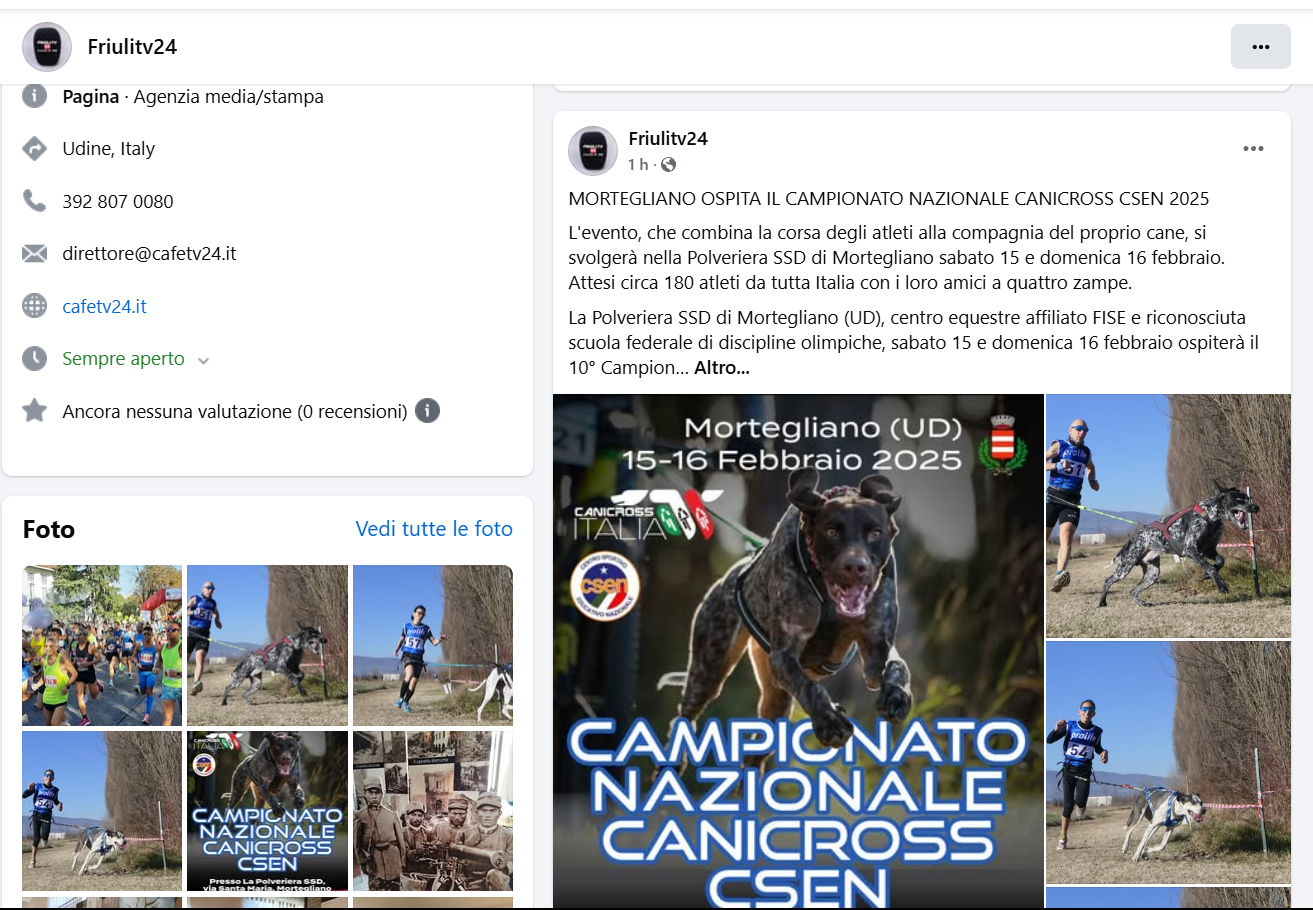Click the web globe icon beside cafetv24.it
Image resolution: width=1313 pixels, height=910 pixels.
(x=35, y=306)
